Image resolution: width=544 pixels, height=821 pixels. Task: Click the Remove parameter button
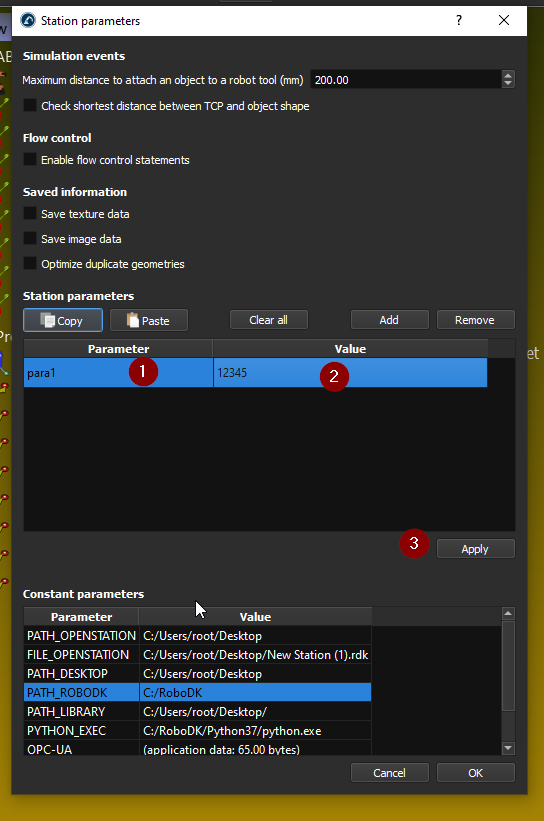tap(475, 320)
